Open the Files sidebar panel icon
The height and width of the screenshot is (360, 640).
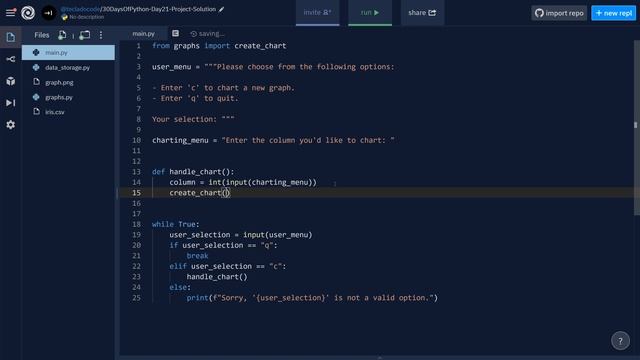[11, 37]
